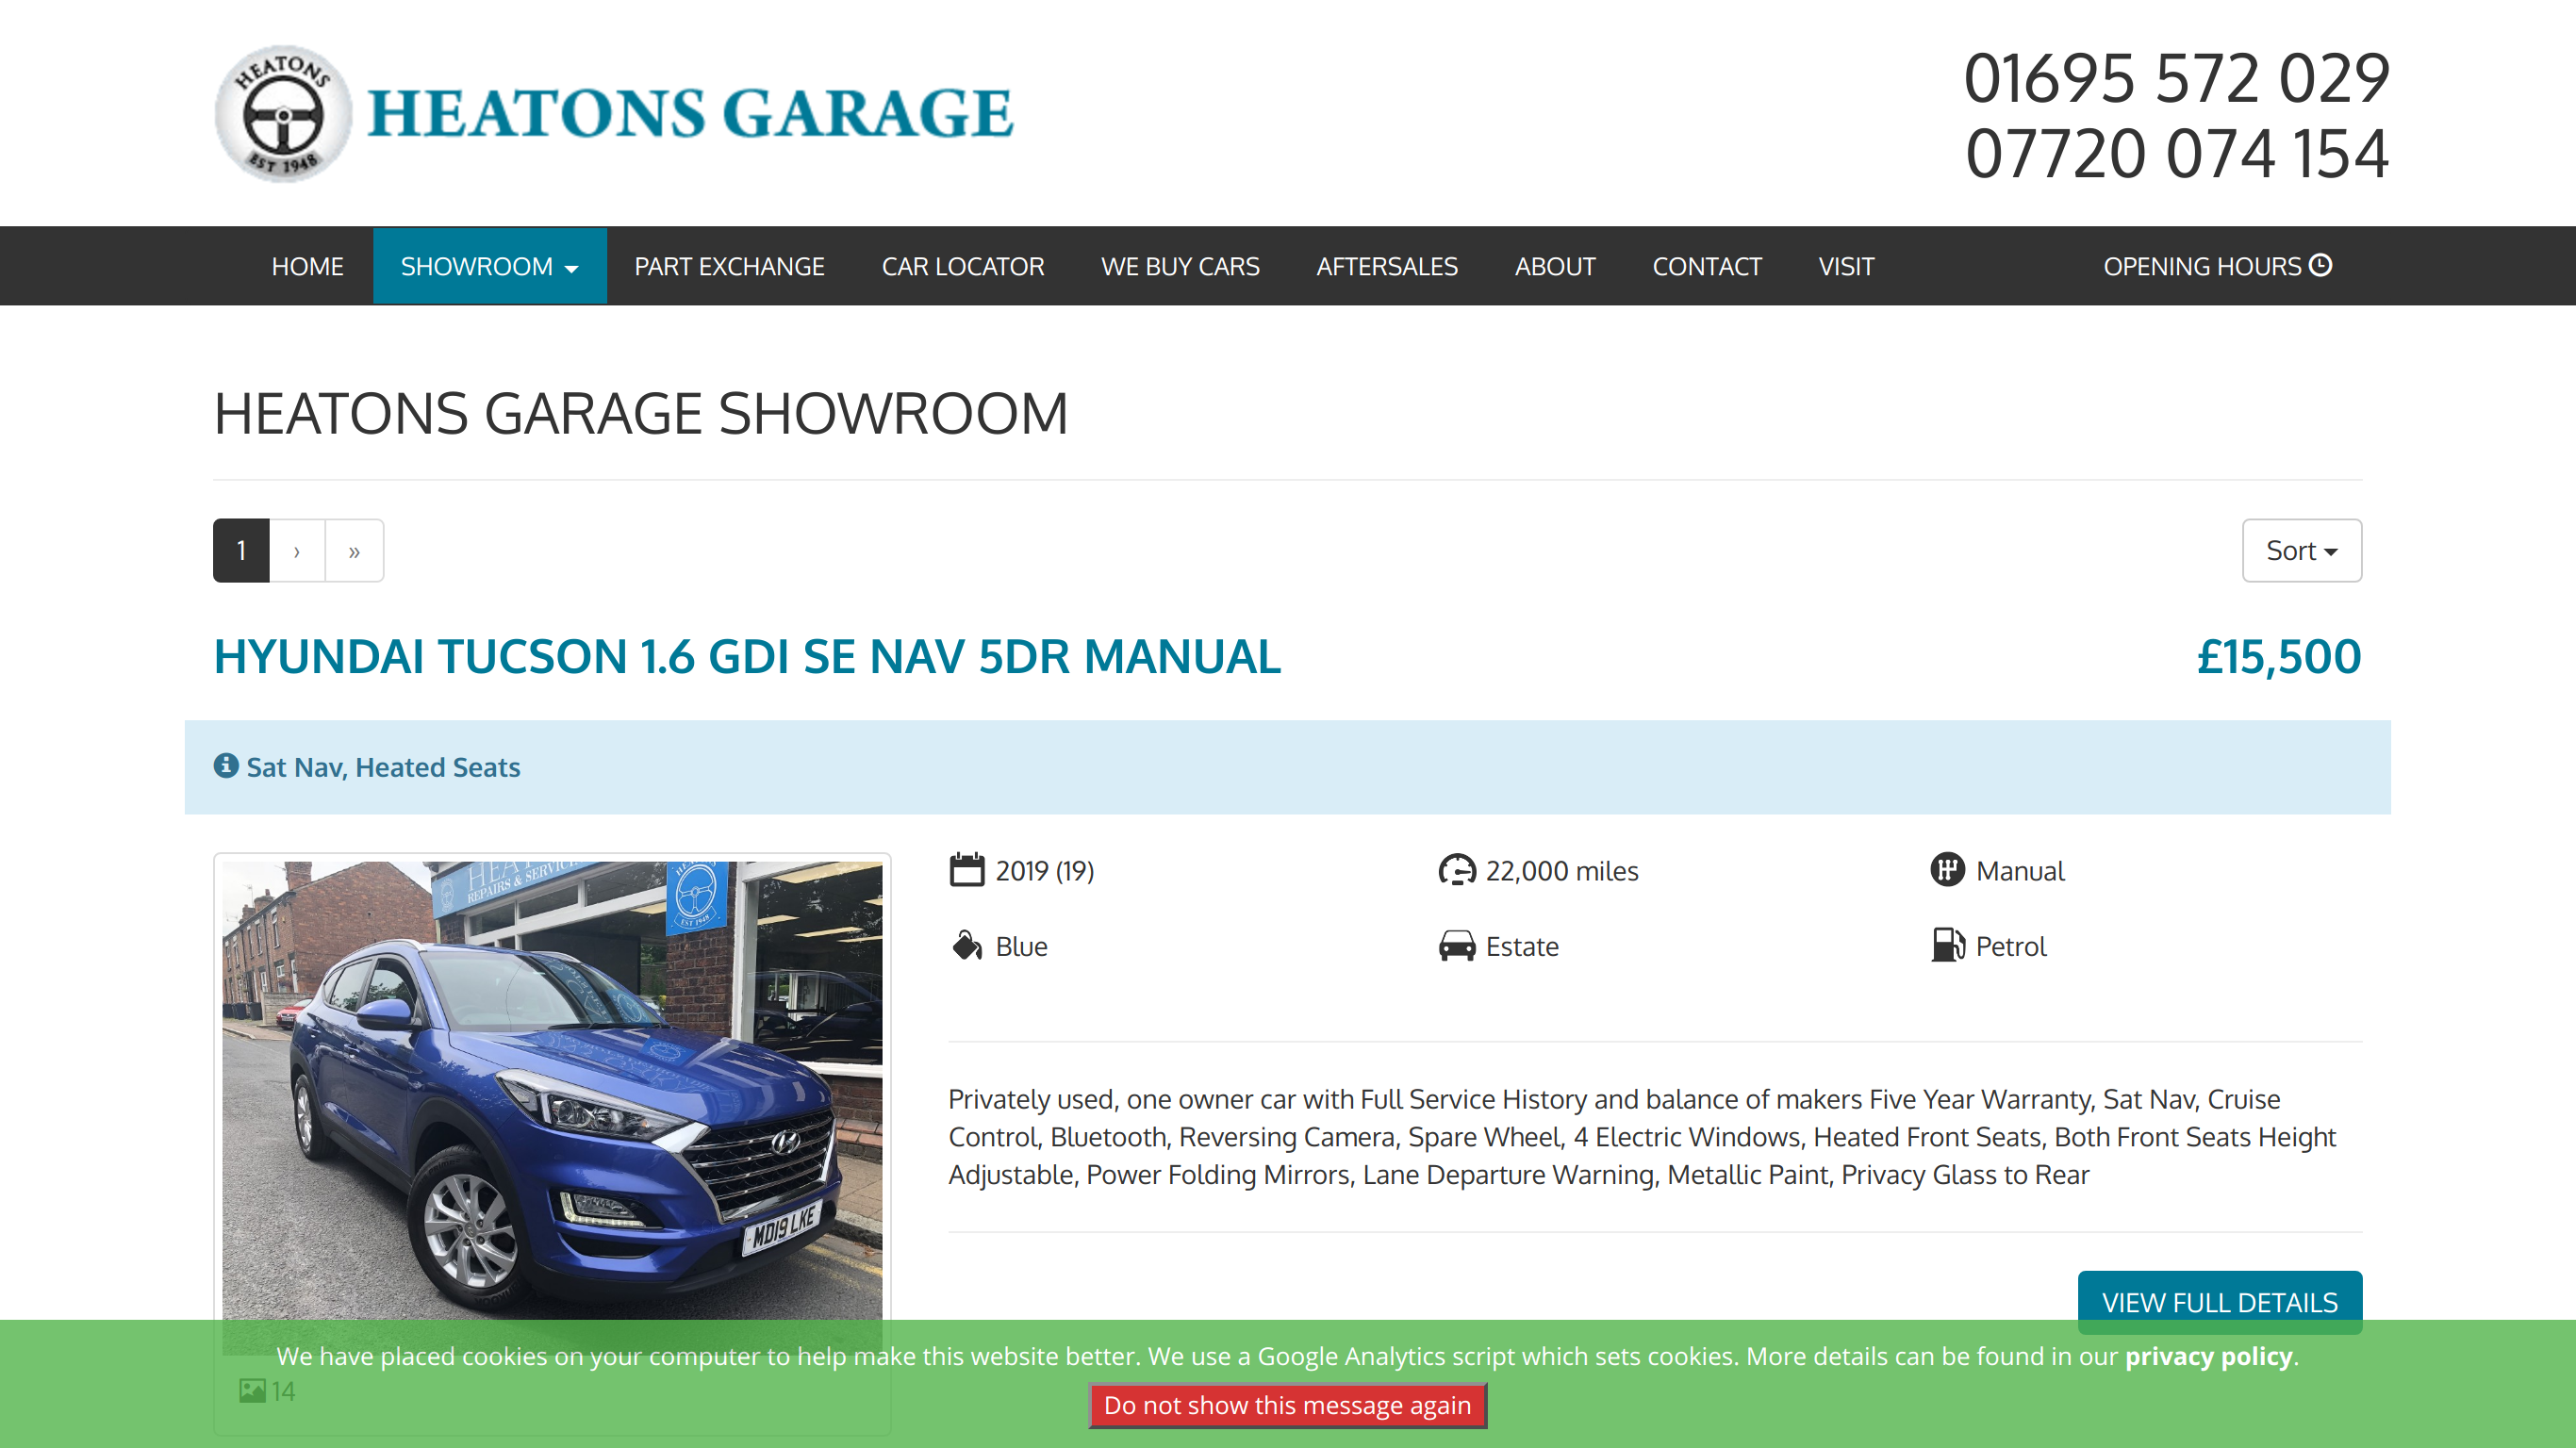
Task: Click the opening hours clock icon
Action: tap(2321, 265)
